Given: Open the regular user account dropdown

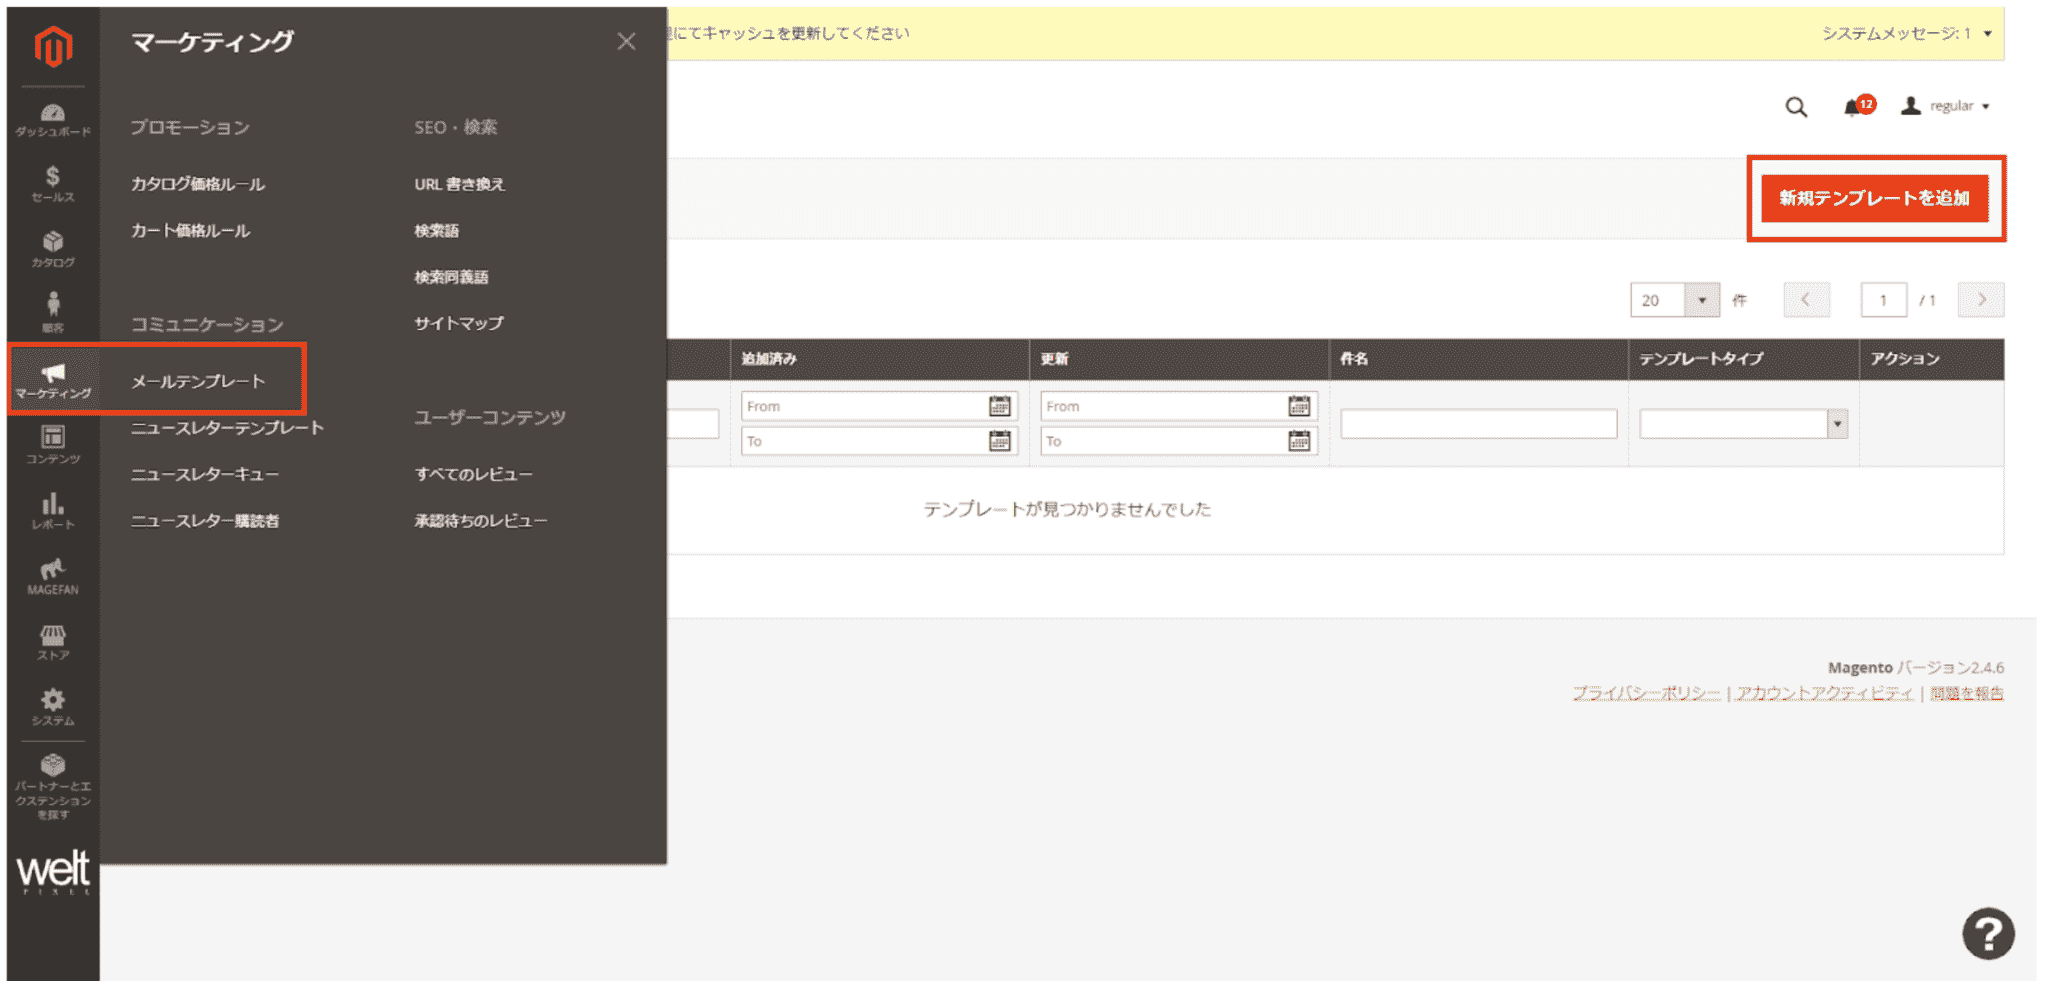Looking at the screenshot, I should 1945,105.
